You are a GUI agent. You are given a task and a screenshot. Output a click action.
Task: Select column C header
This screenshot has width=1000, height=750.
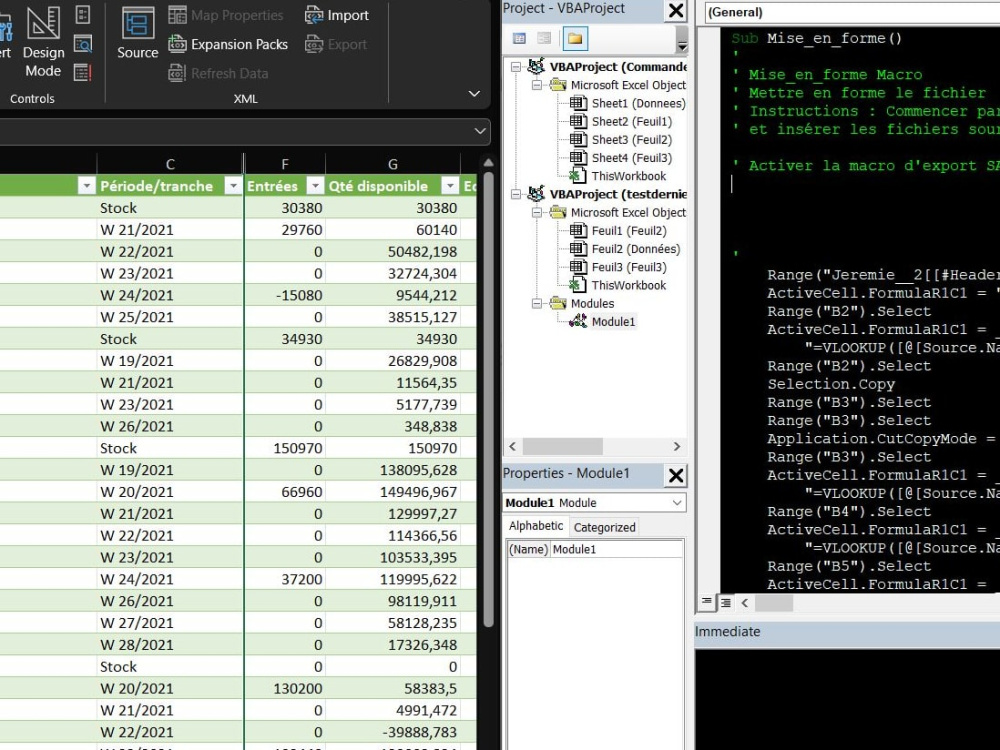point(170,164)
